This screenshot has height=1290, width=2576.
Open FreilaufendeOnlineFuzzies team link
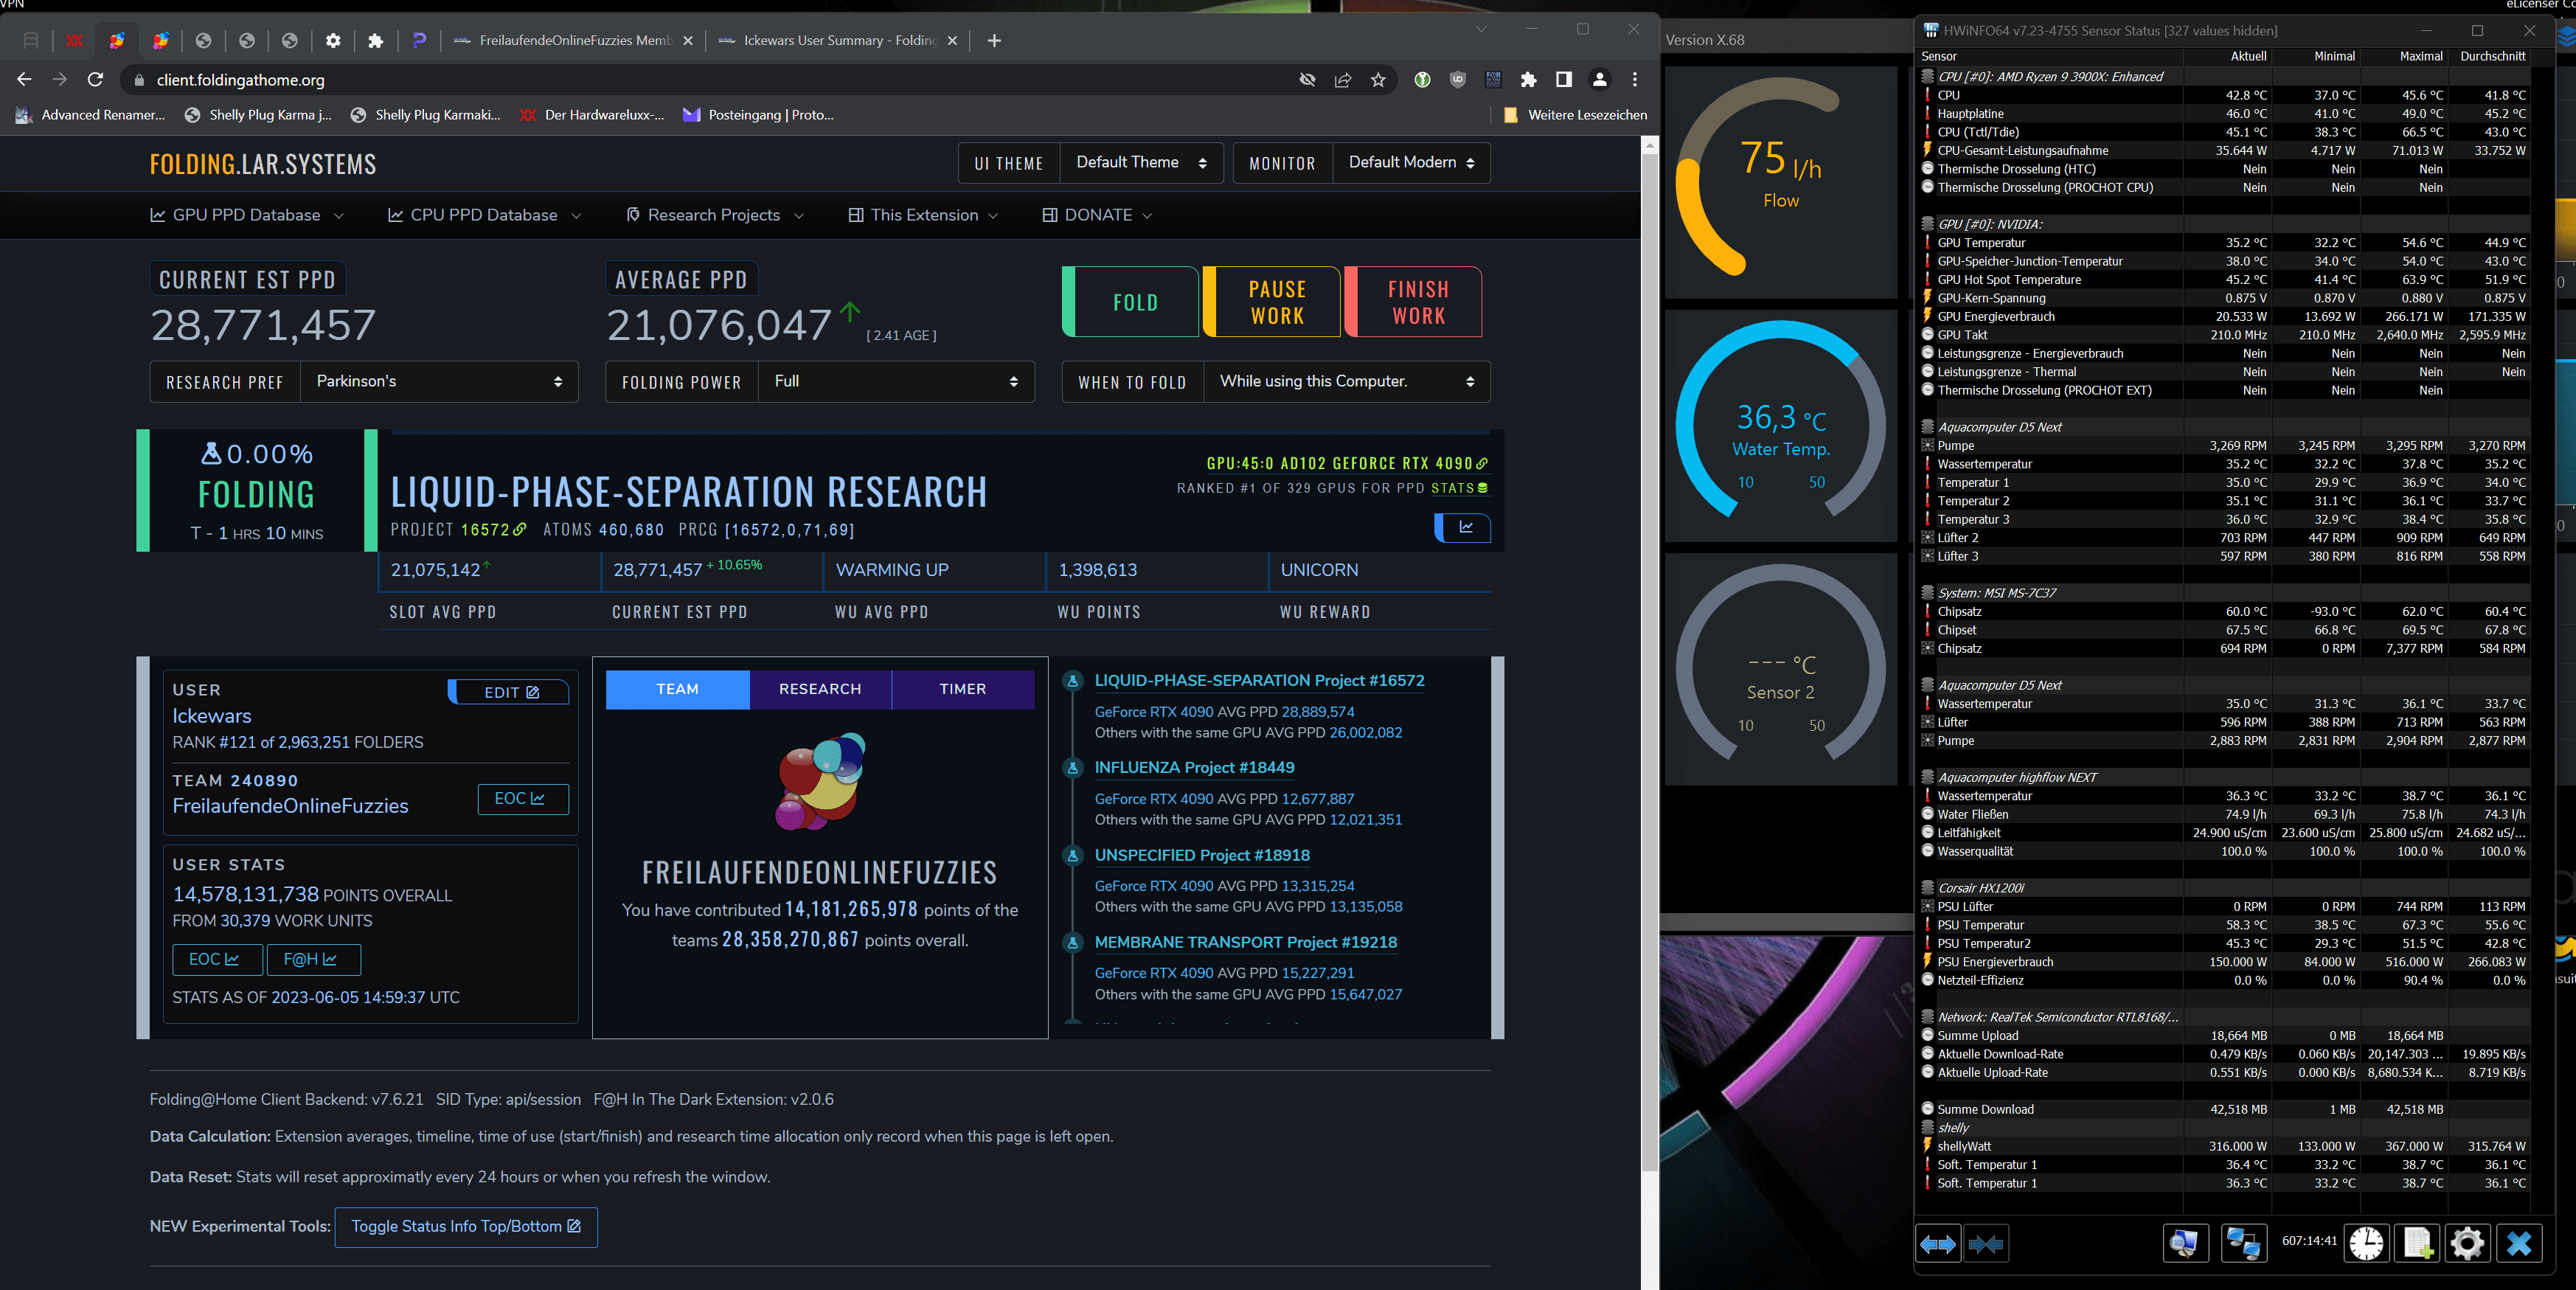[x=290, y=806]
